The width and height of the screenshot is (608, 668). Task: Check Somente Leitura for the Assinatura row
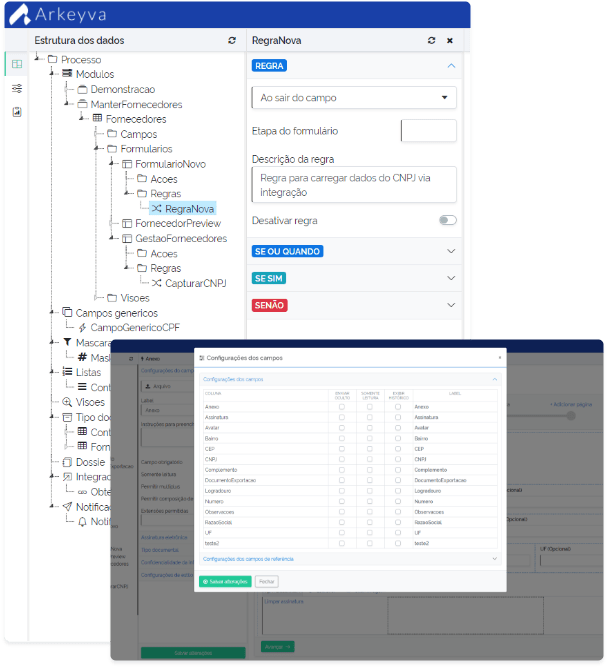click(370, 418)
